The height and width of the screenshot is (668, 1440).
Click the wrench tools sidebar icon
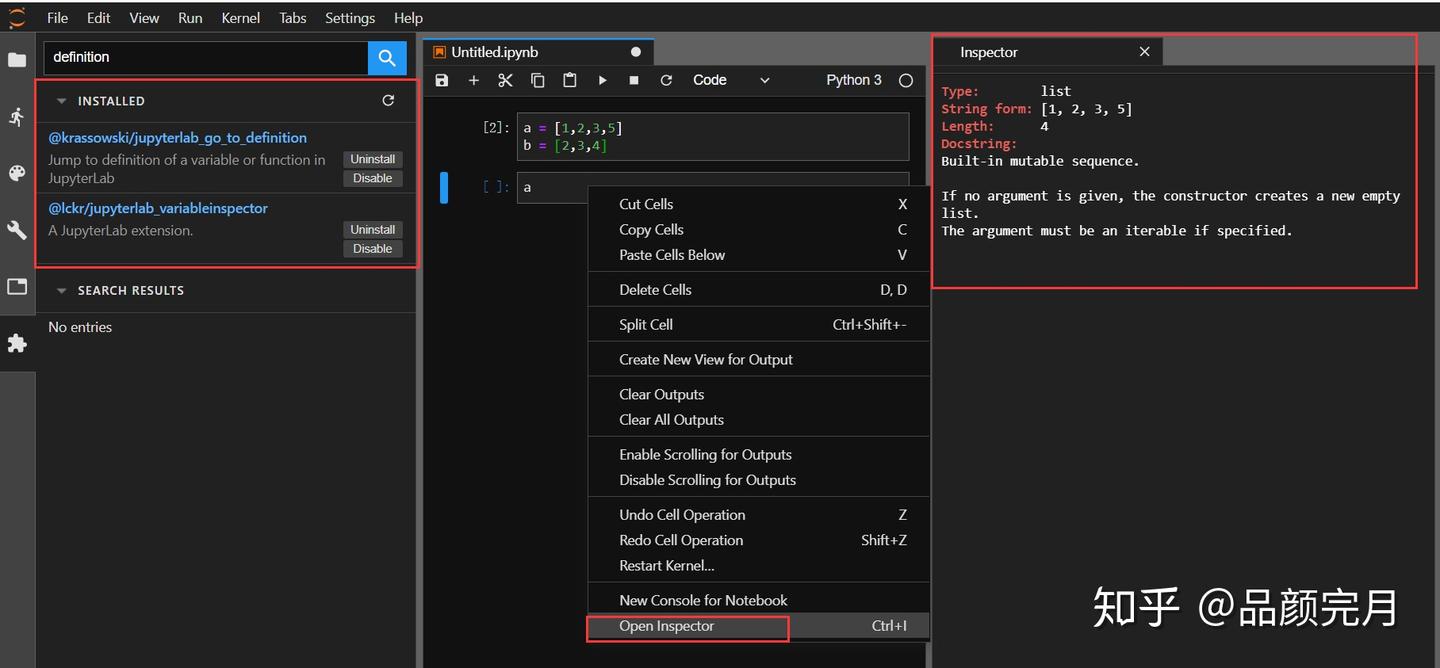coord(17,230)
